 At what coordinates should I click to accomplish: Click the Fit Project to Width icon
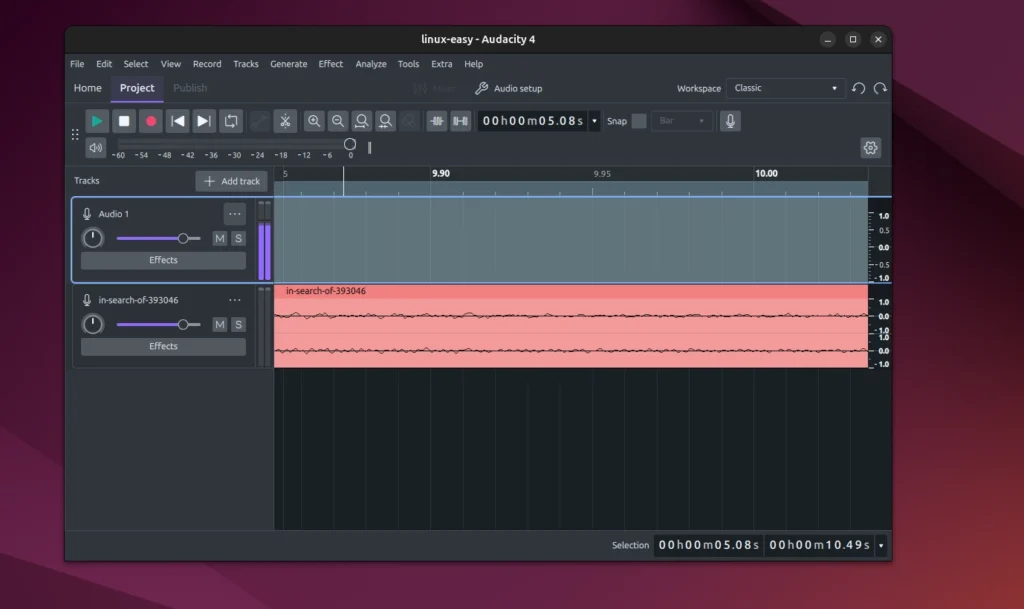pyautogui.click(x=387, y=121)
